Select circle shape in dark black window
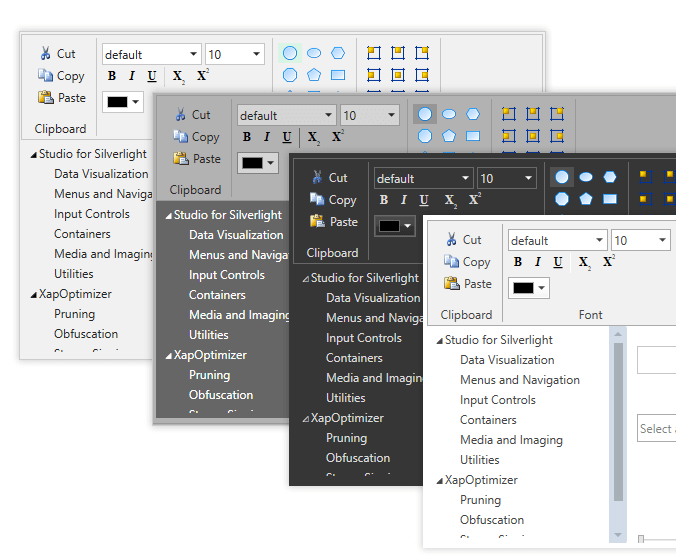 [562, 177]
